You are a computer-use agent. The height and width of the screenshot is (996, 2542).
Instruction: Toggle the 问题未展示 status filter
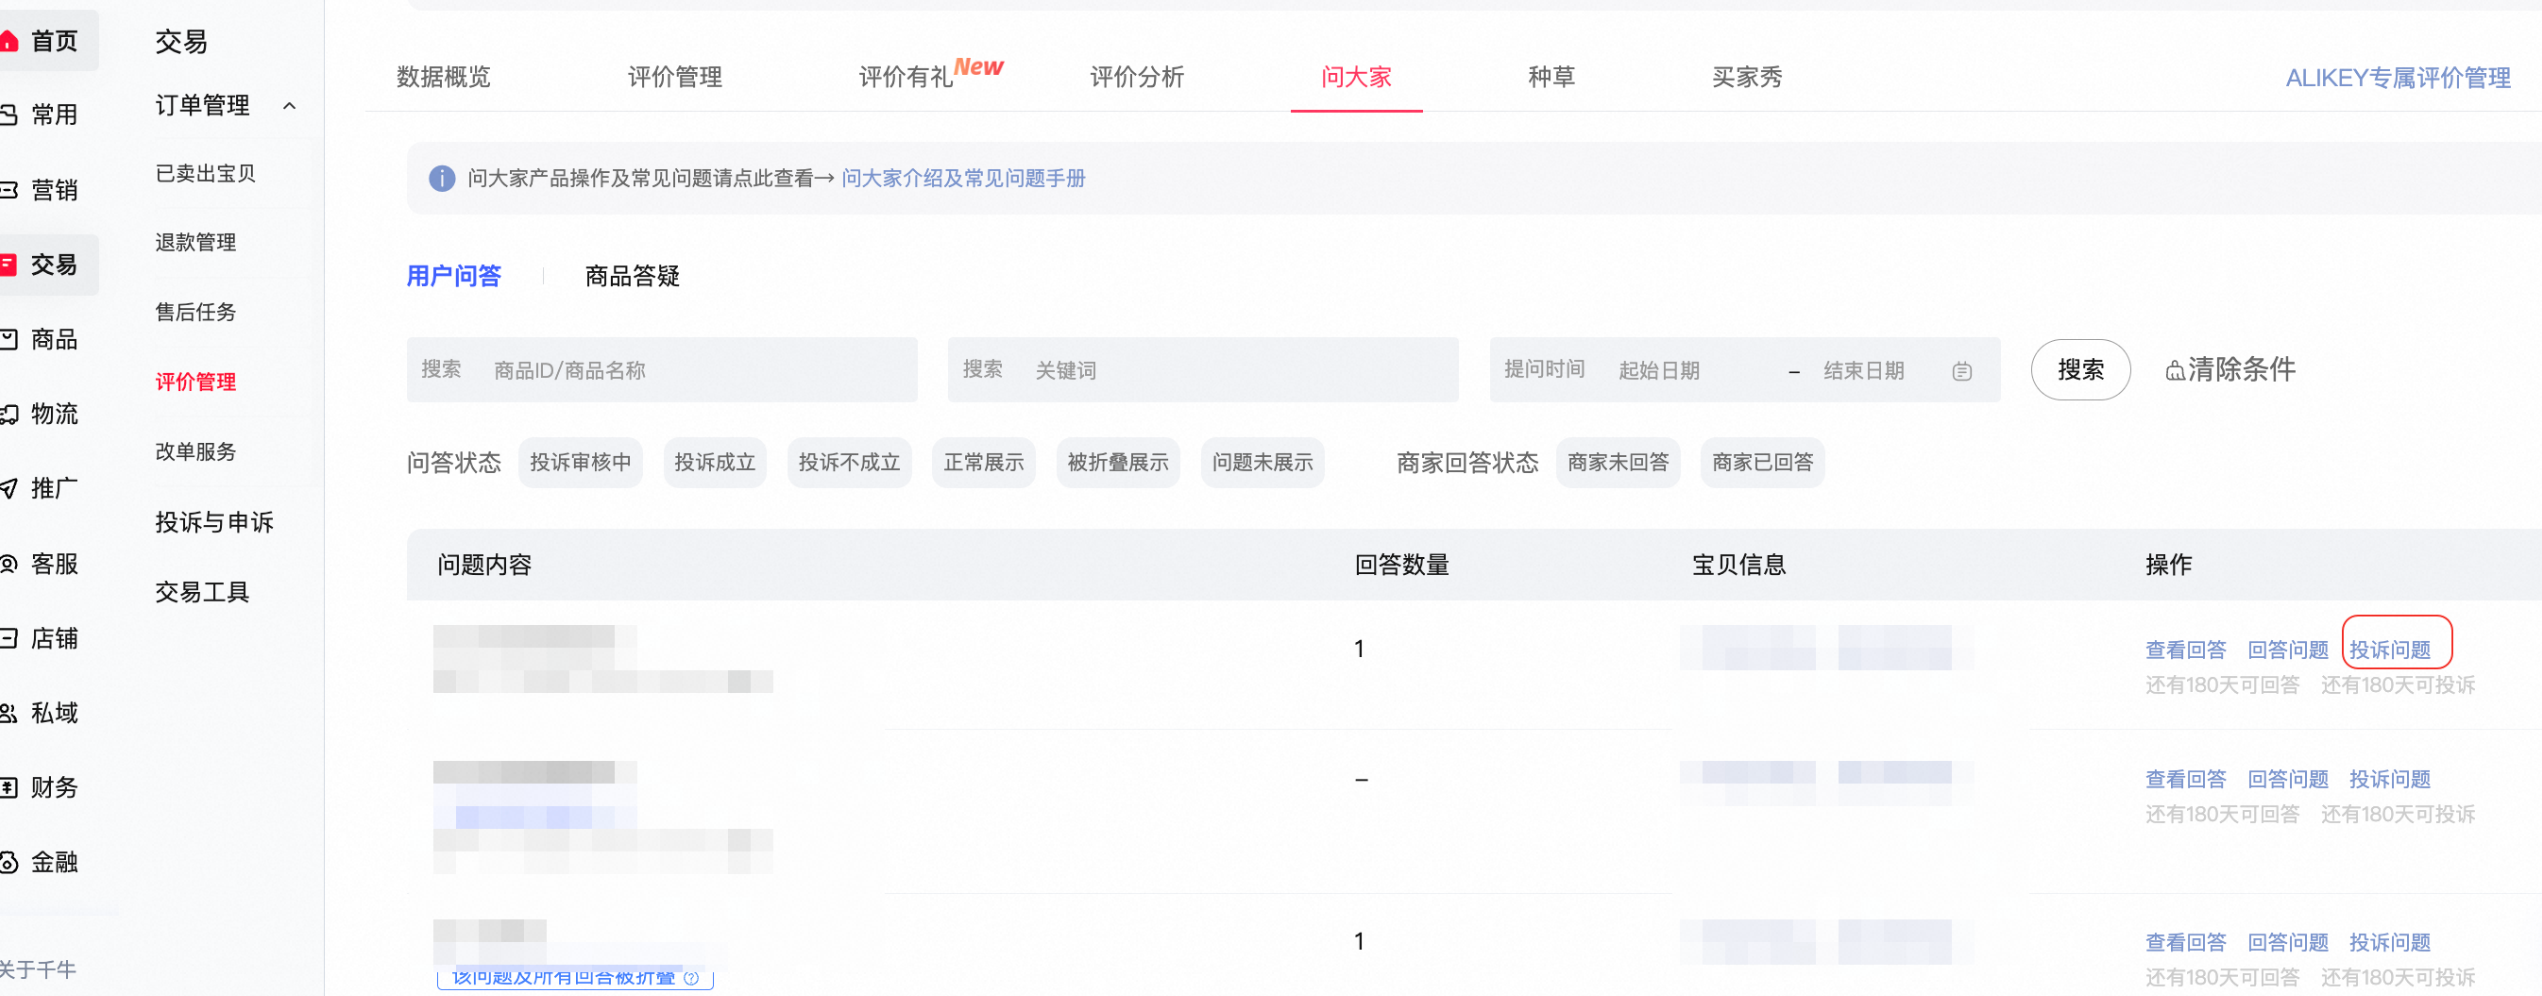point(1262,463)
